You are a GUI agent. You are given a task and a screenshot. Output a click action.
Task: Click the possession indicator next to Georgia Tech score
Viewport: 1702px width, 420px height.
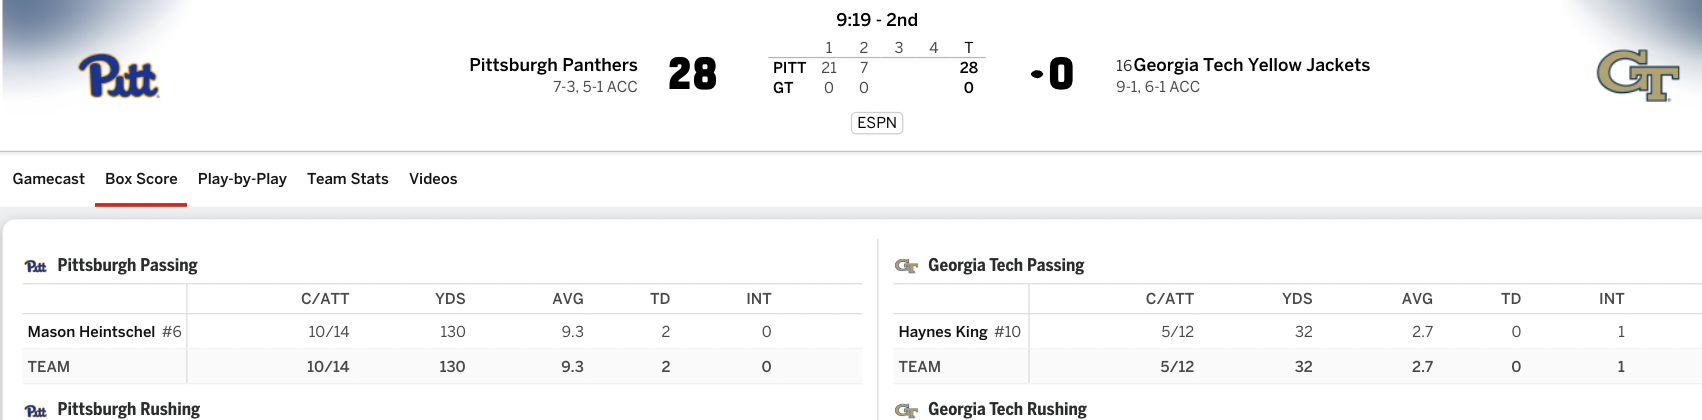tap(1037, 74)
